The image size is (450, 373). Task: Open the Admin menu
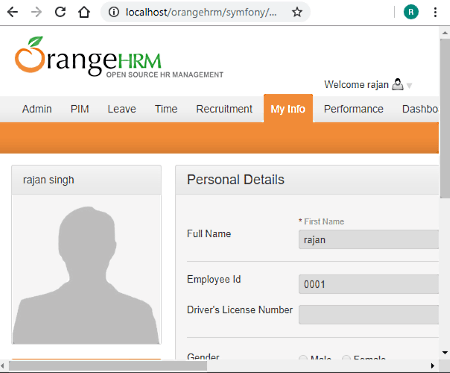coord(37,109)
